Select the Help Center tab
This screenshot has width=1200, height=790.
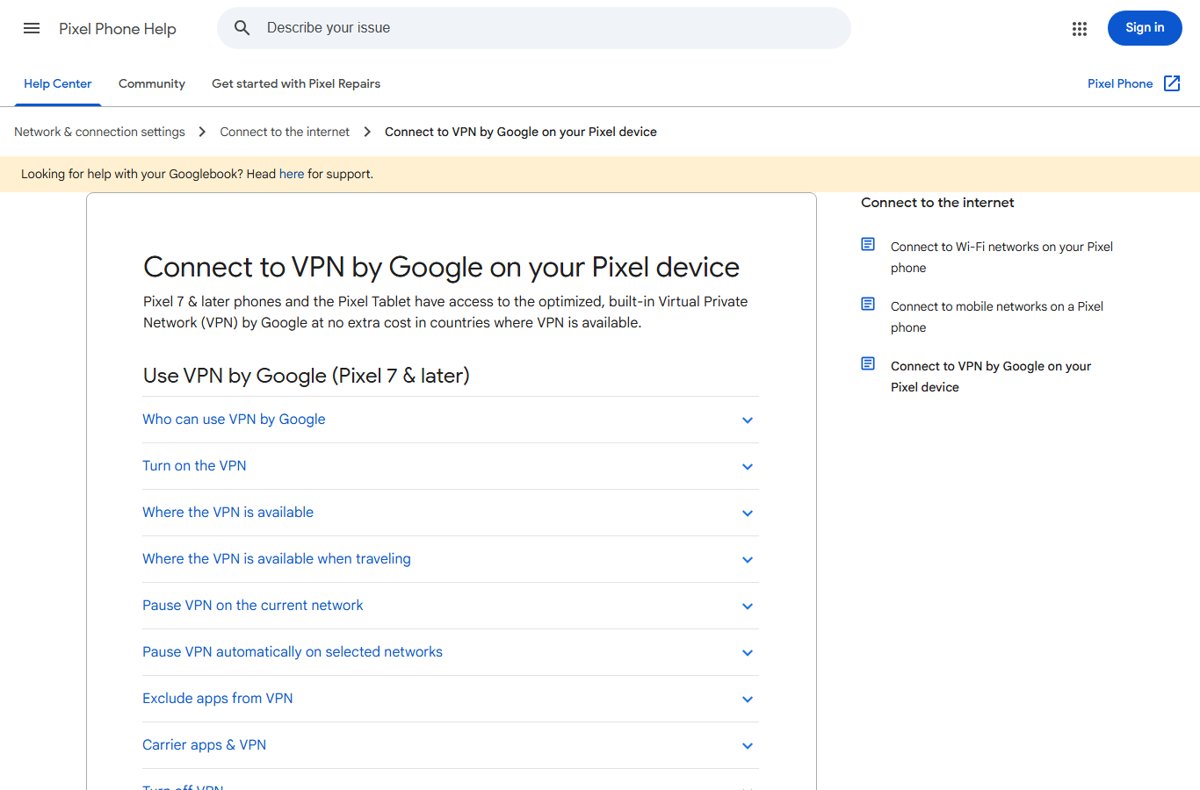point(58,84)
